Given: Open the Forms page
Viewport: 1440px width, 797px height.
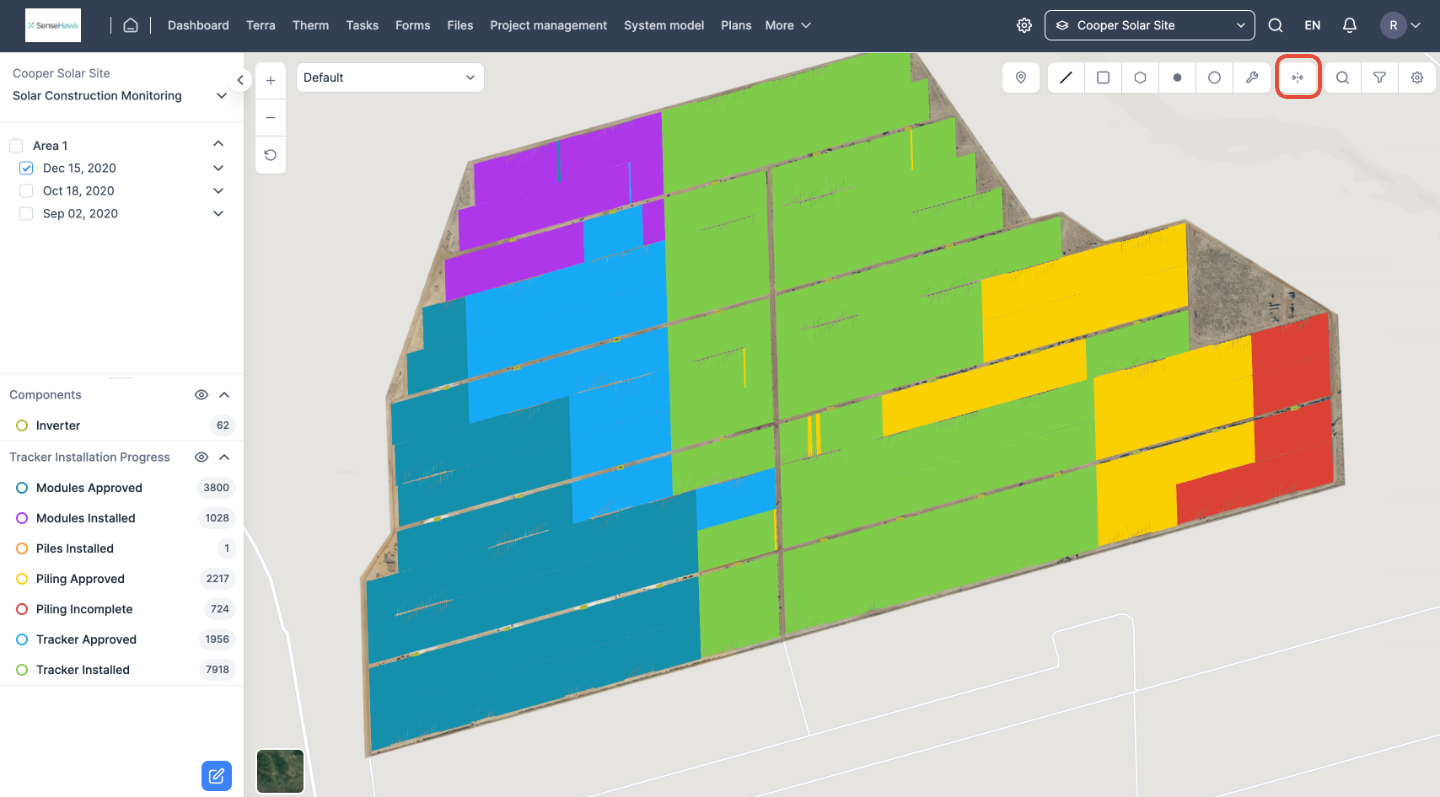Looking at the screenshot, I should click(x=413, y=25).
